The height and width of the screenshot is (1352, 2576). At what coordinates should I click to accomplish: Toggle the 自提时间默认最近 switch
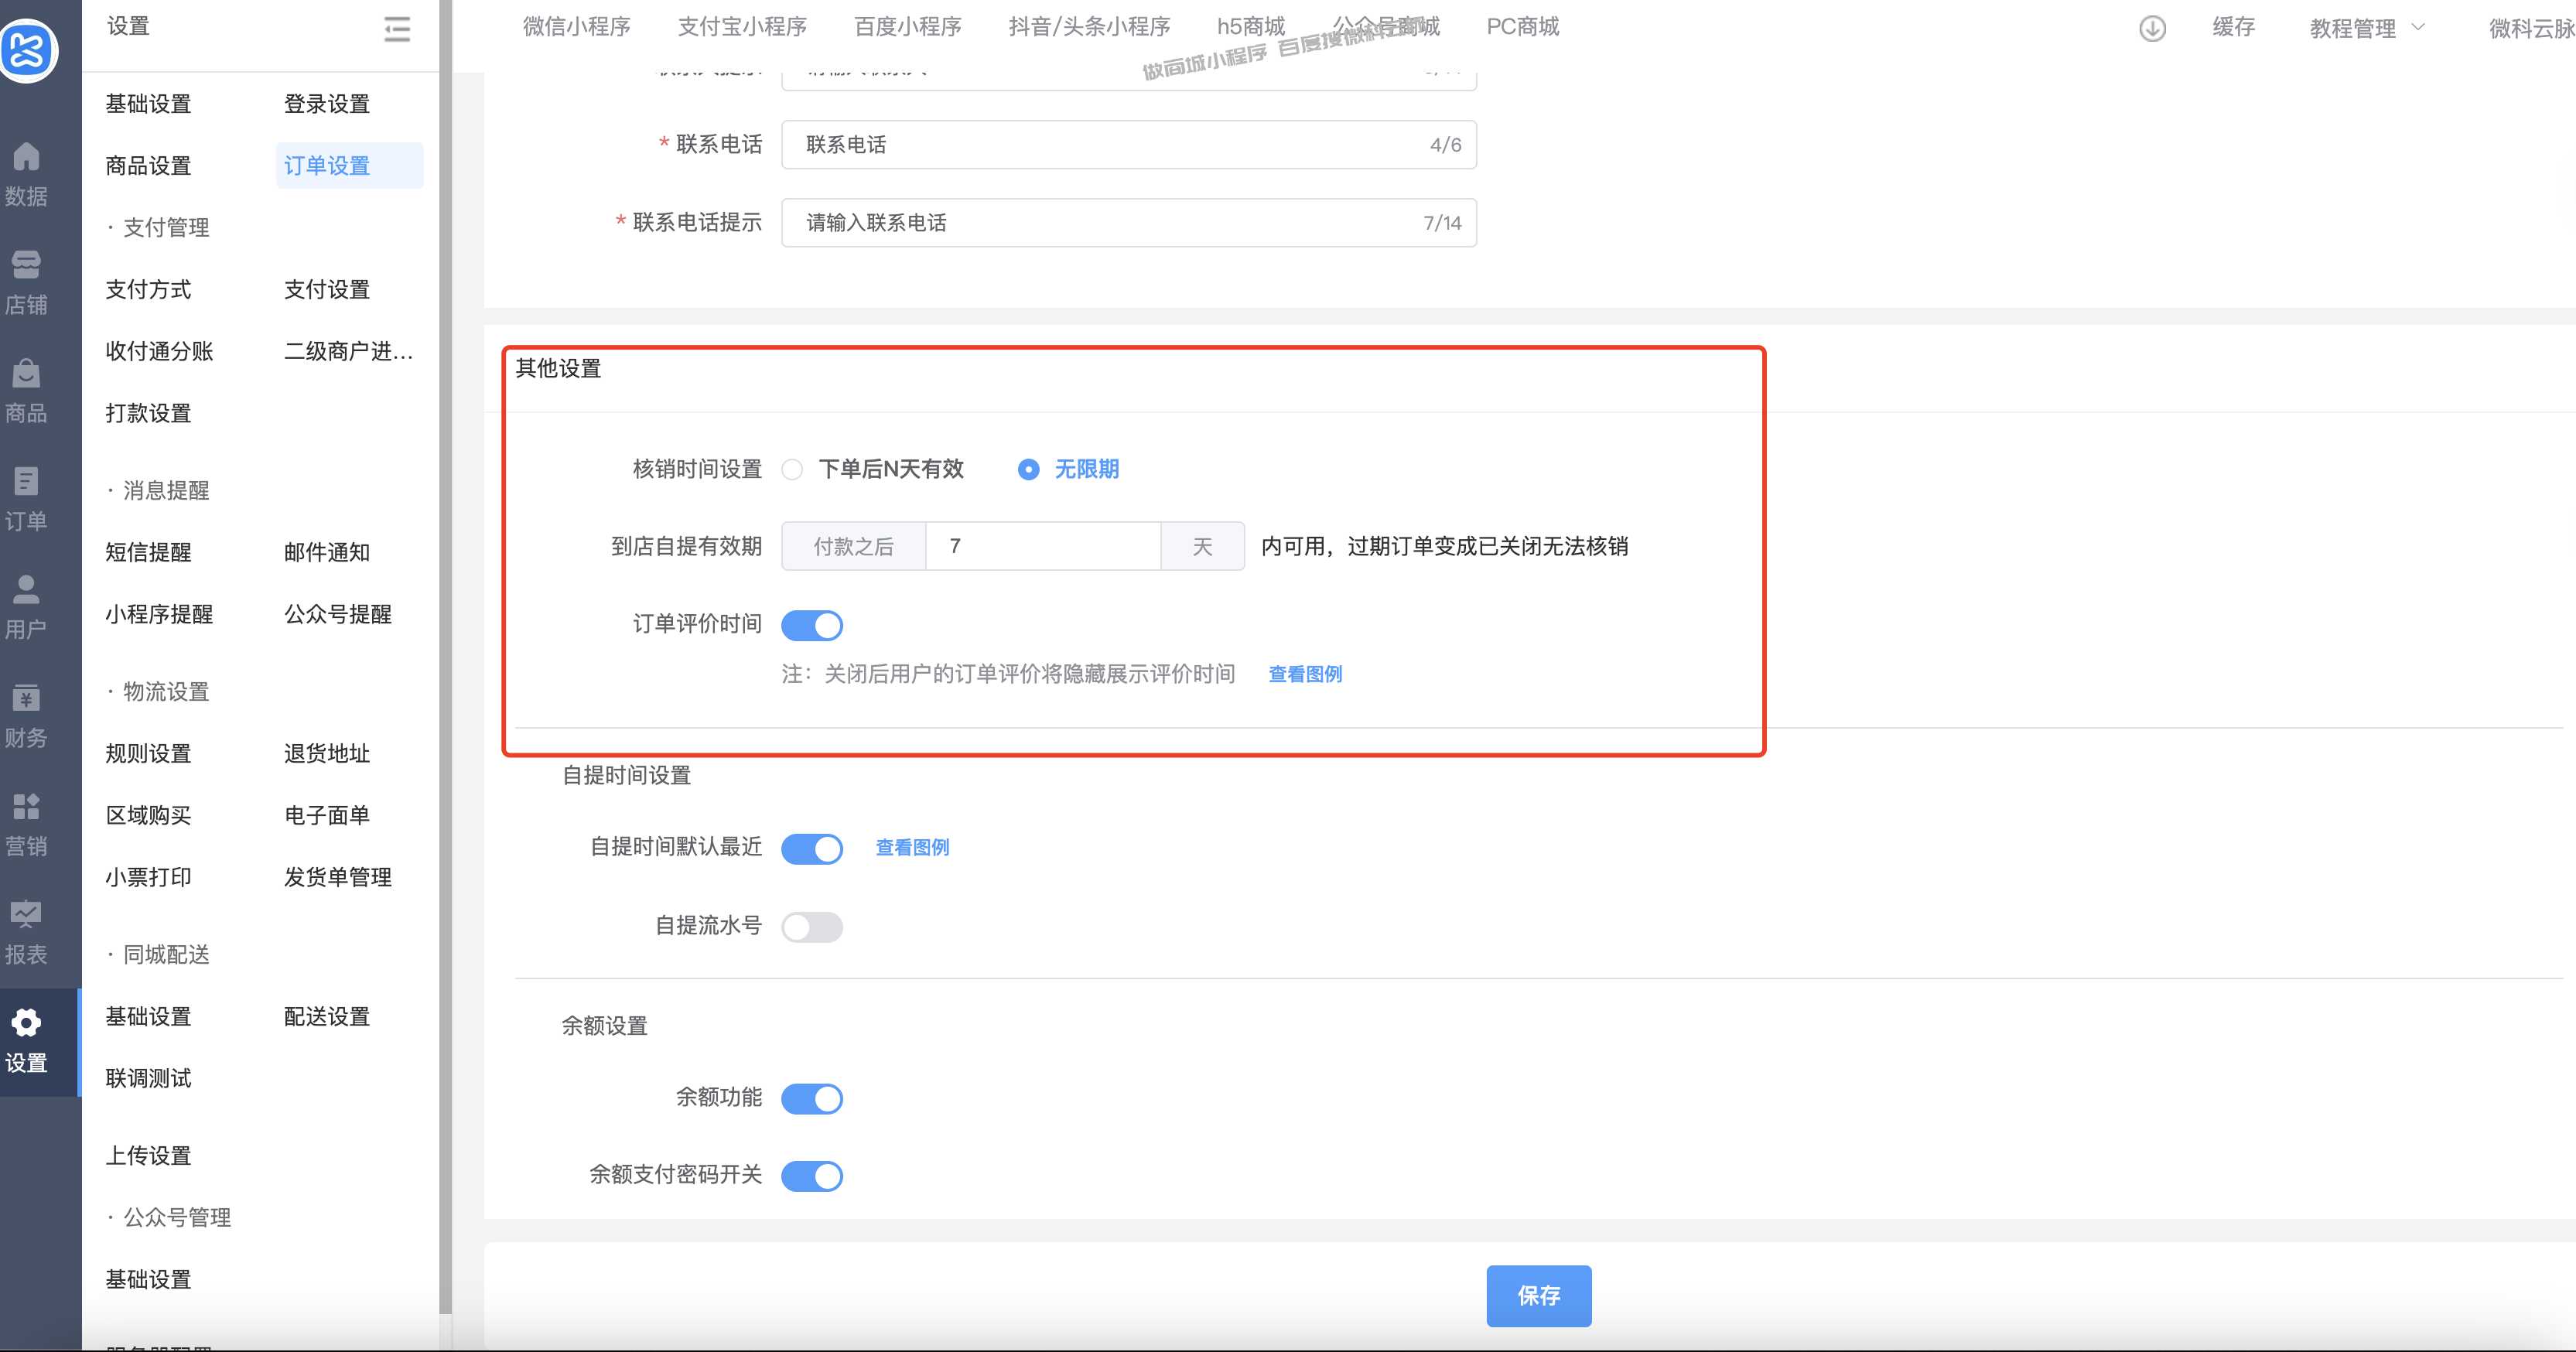click(x=812, y=849)
